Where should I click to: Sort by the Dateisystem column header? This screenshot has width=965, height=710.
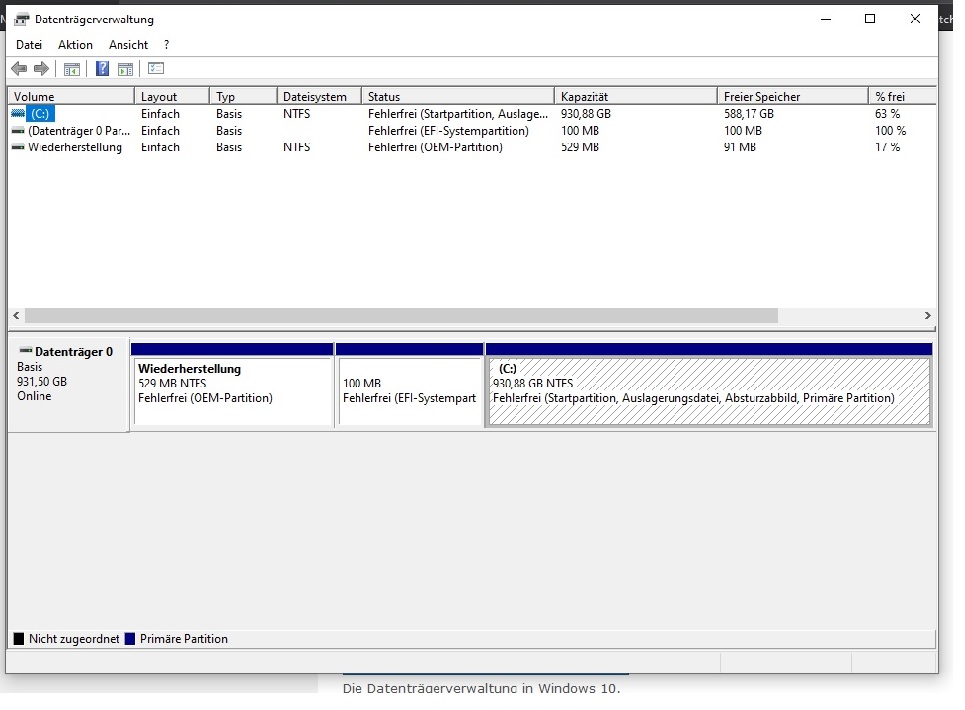click(319, 97)
